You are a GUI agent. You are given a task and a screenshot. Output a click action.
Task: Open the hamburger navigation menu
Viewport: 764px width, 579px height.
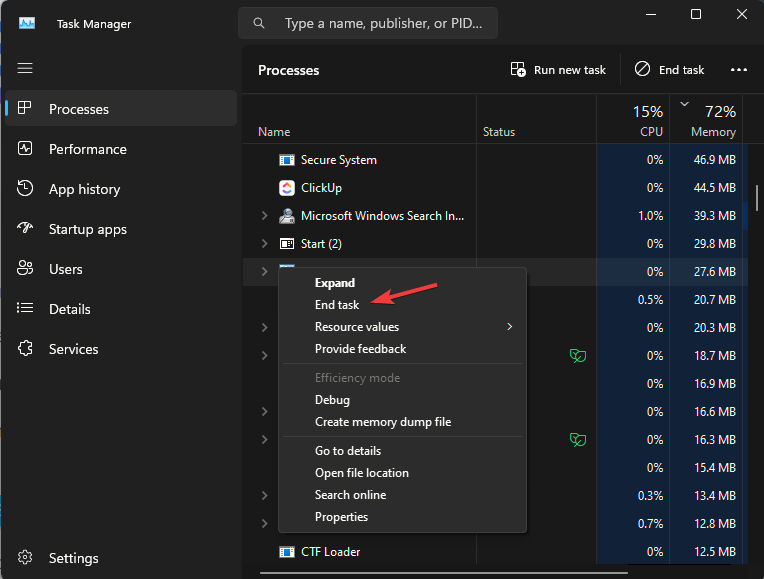click(25, 68)
